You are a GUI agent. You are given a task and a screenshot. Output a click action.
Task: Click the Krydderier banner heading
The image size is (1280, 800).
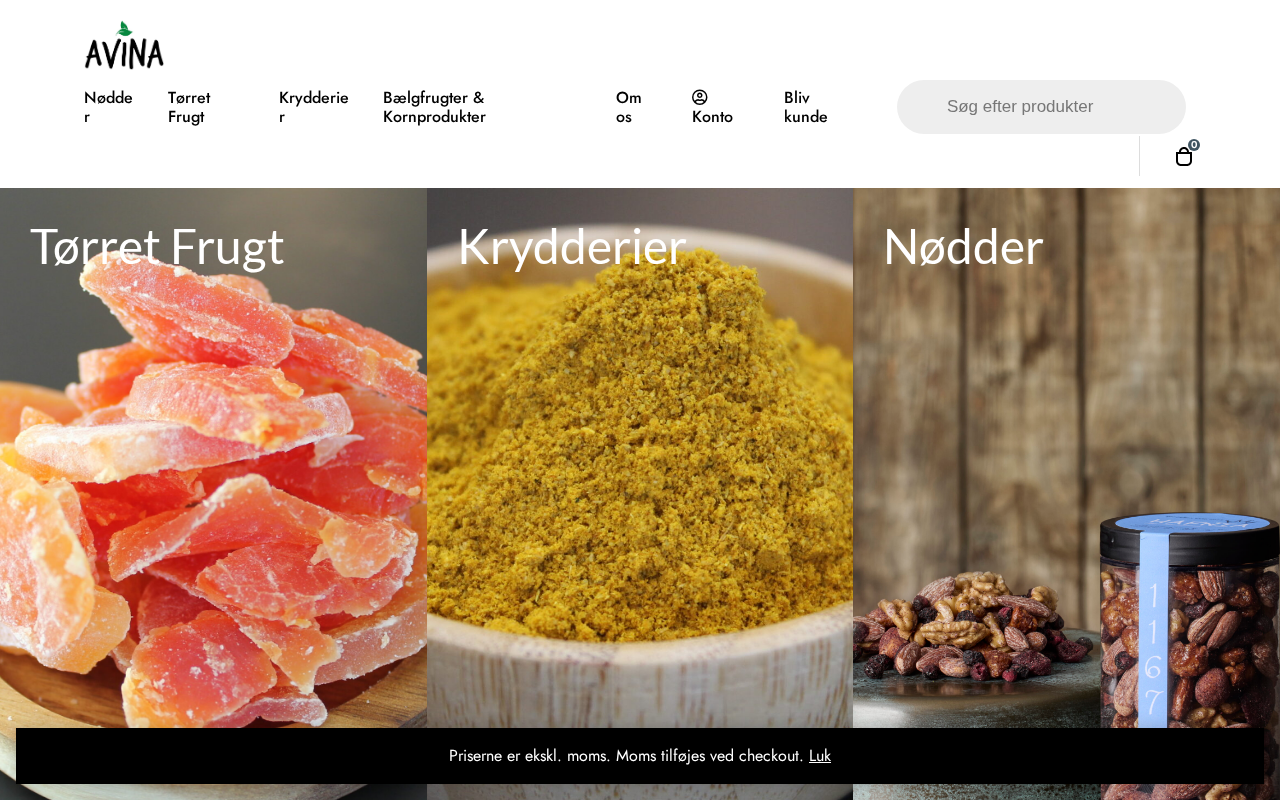coord(572,247)
